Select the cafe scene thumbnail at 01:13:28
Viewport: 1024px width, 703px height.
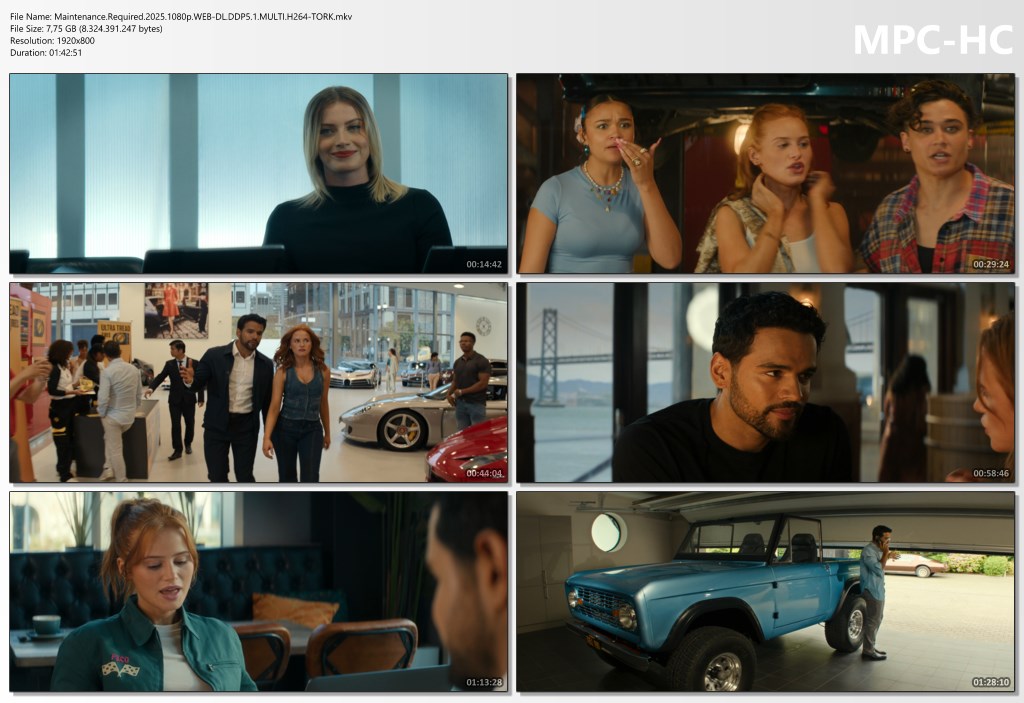pos(258,591)
